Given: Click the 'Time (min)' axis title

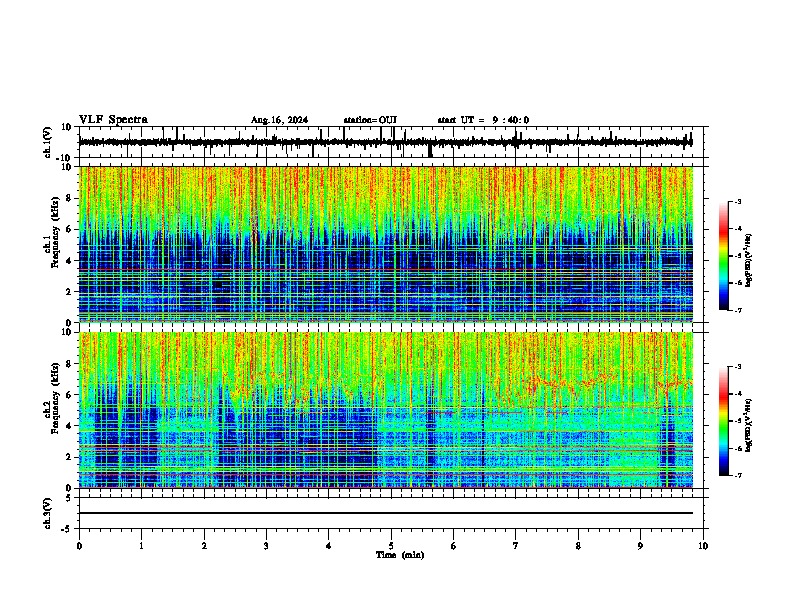Looking at the screenshot, I should [x=400, y=555].
